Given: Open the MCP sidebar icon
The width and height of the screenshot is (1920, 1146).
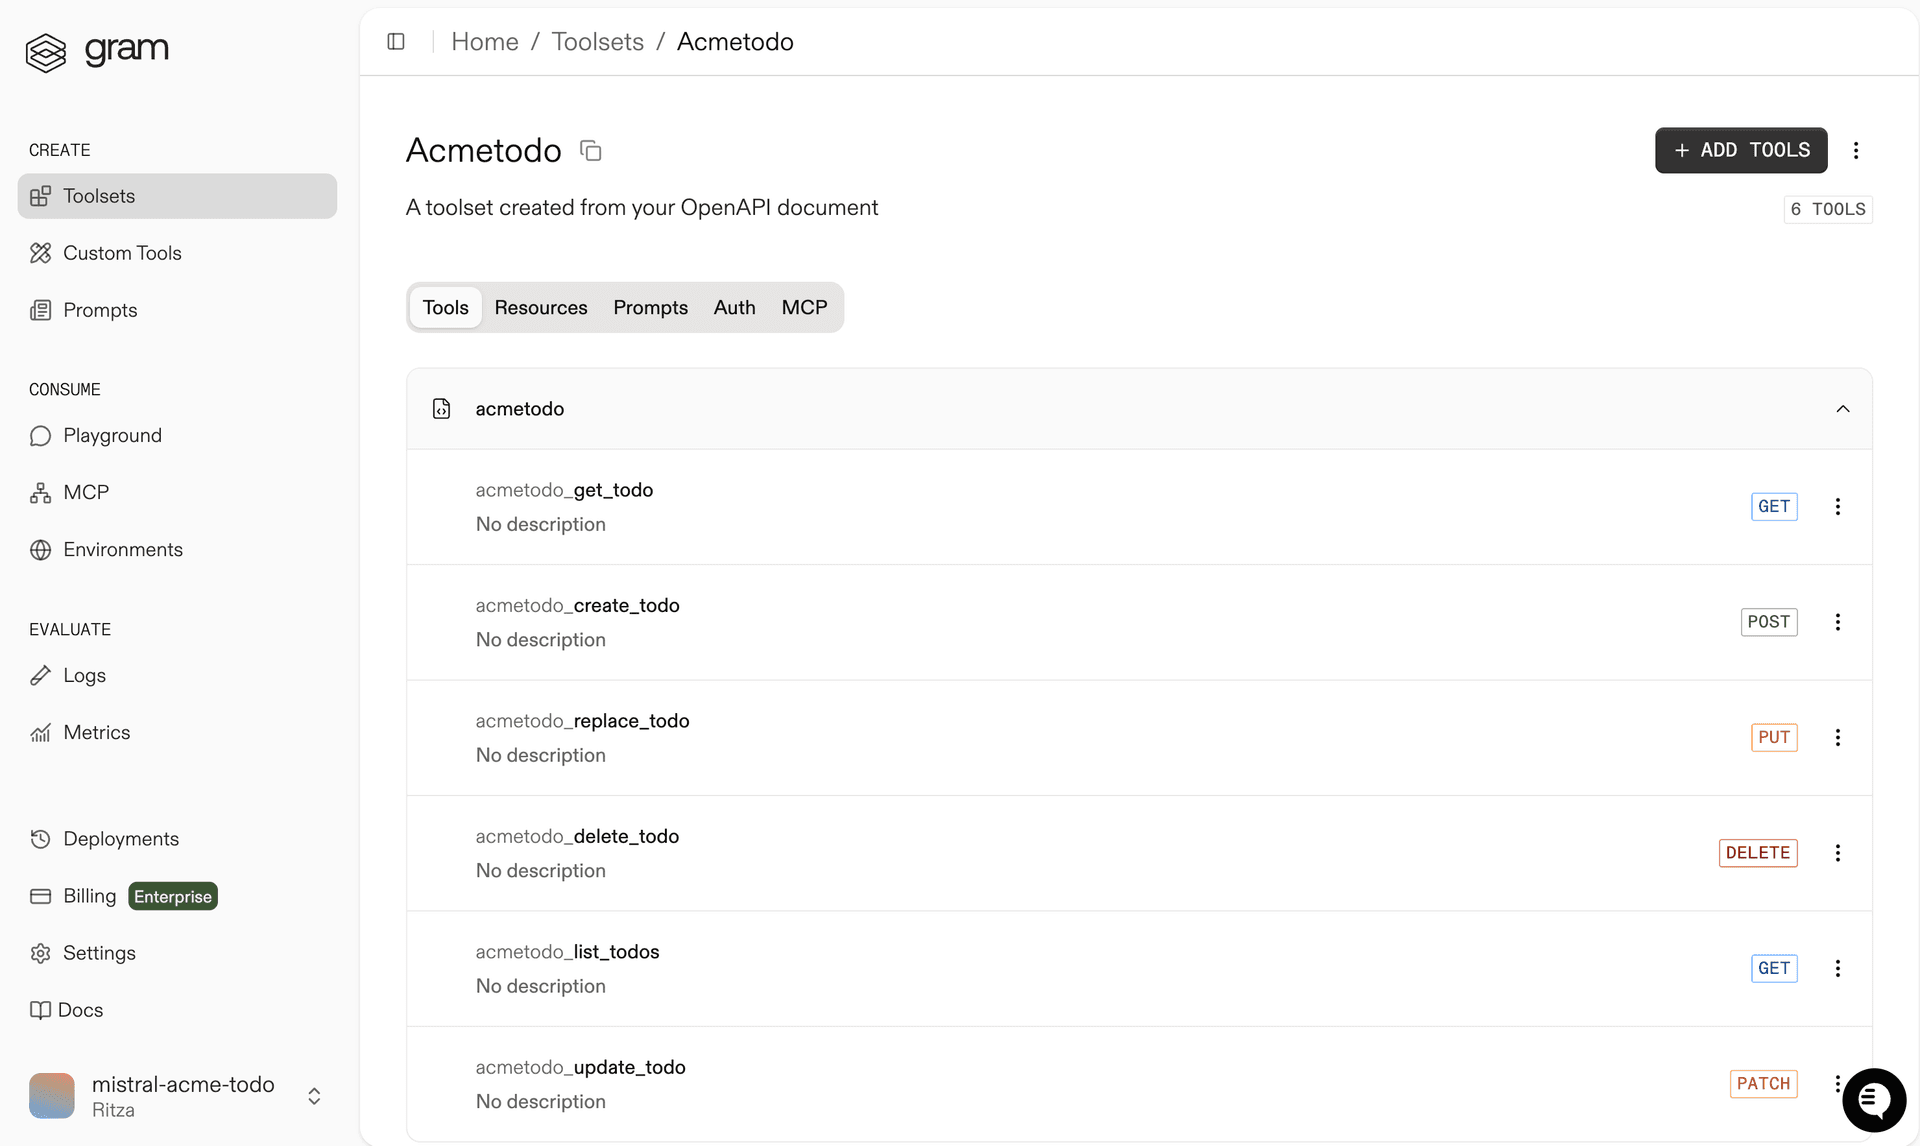Looking at the screenshot, I should pyautogui.click(x=40, y=492).
